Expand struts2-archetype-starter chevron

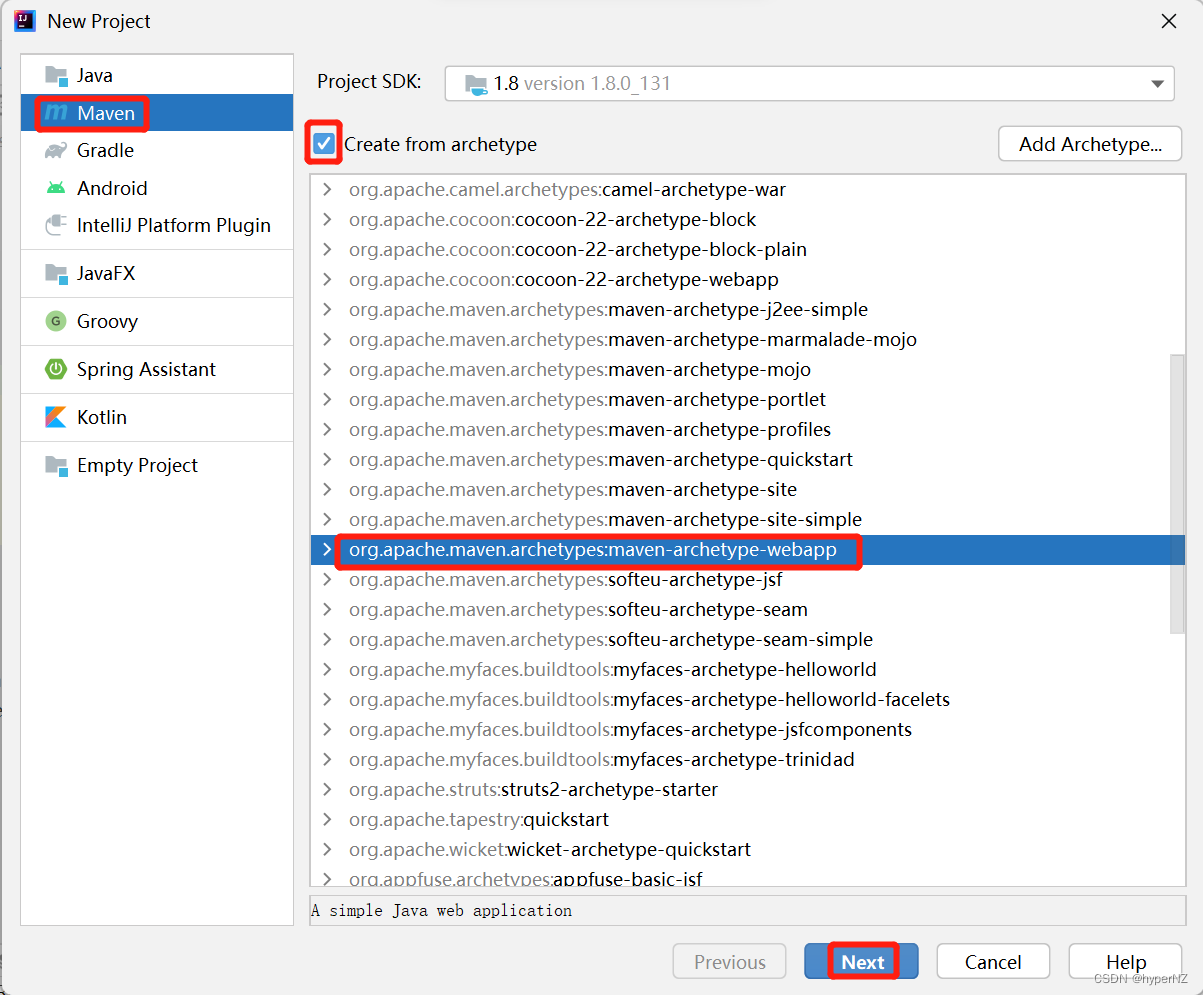coord(327,789)
